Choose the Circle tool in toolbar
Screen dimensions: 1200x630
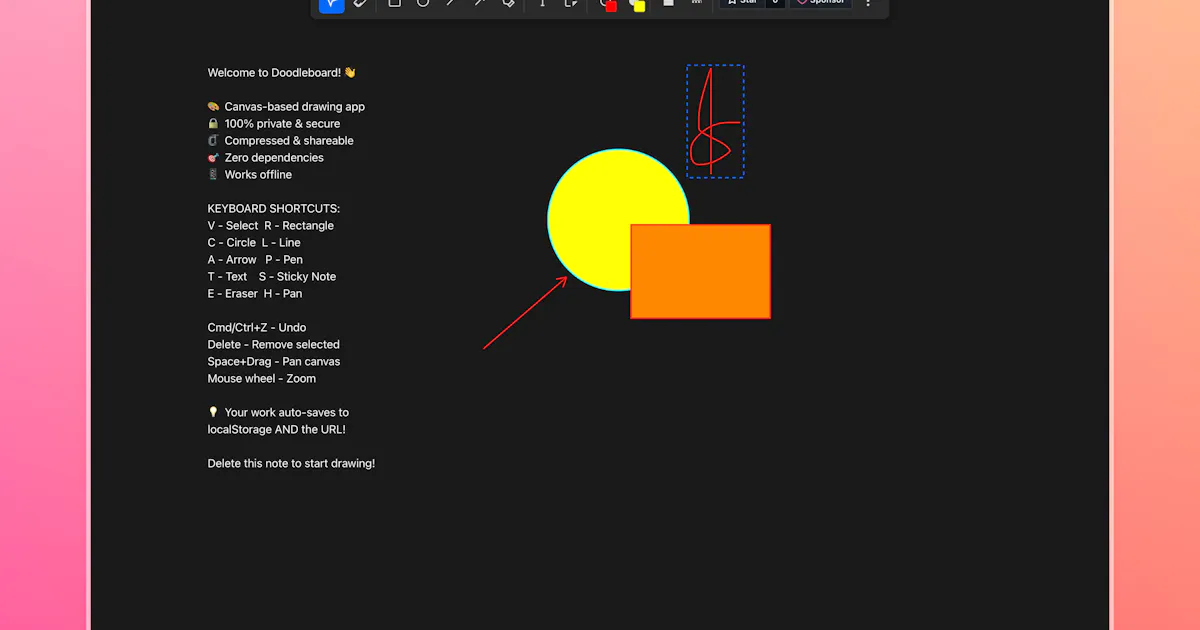[x=422, y=3]
